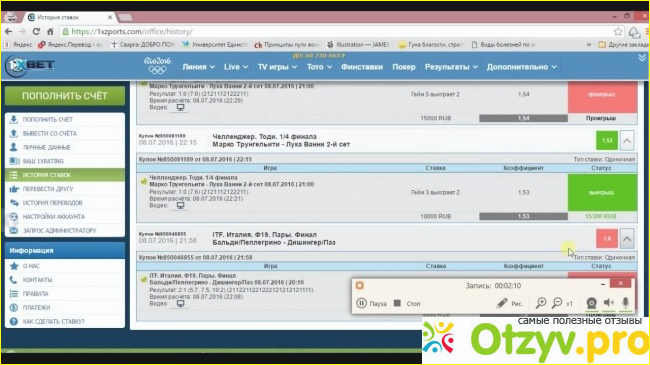This screenshot has height=365, width=650.
Task: Expand the Линия dropdown menu
Action: tap(199, 67)
